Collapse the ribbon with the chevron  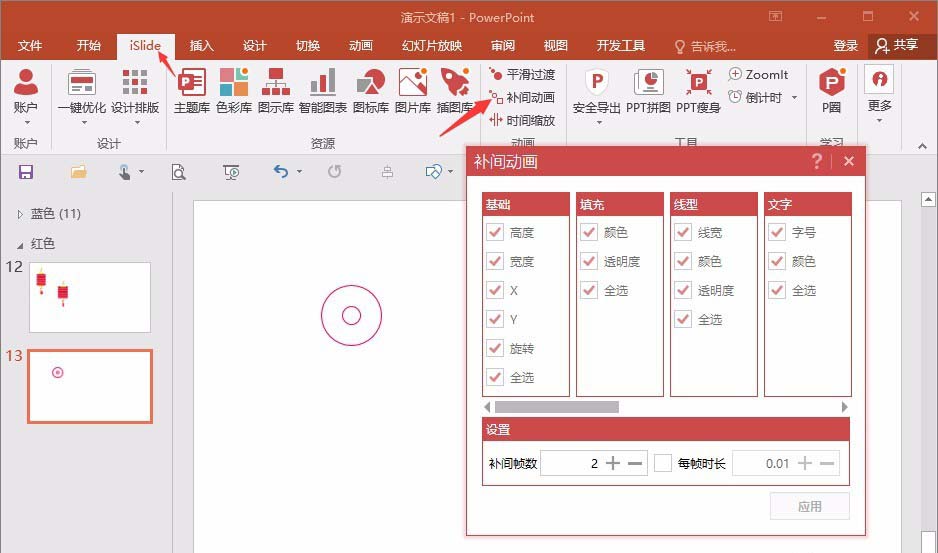coord(922,145)
